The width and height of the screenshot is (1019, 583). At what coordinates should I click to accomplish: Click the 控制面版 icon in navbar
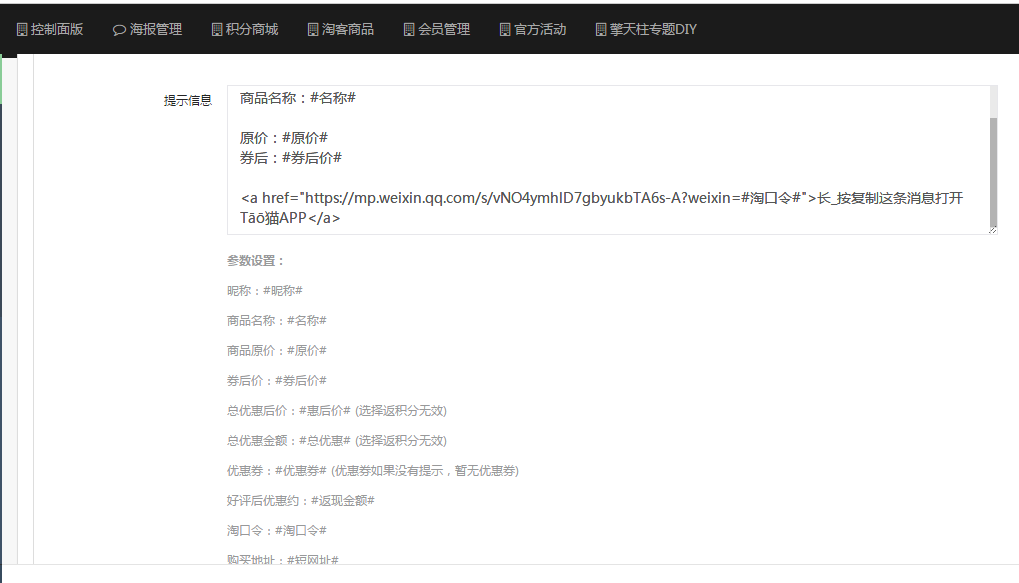pyautogui.click(x=22, y=30)
